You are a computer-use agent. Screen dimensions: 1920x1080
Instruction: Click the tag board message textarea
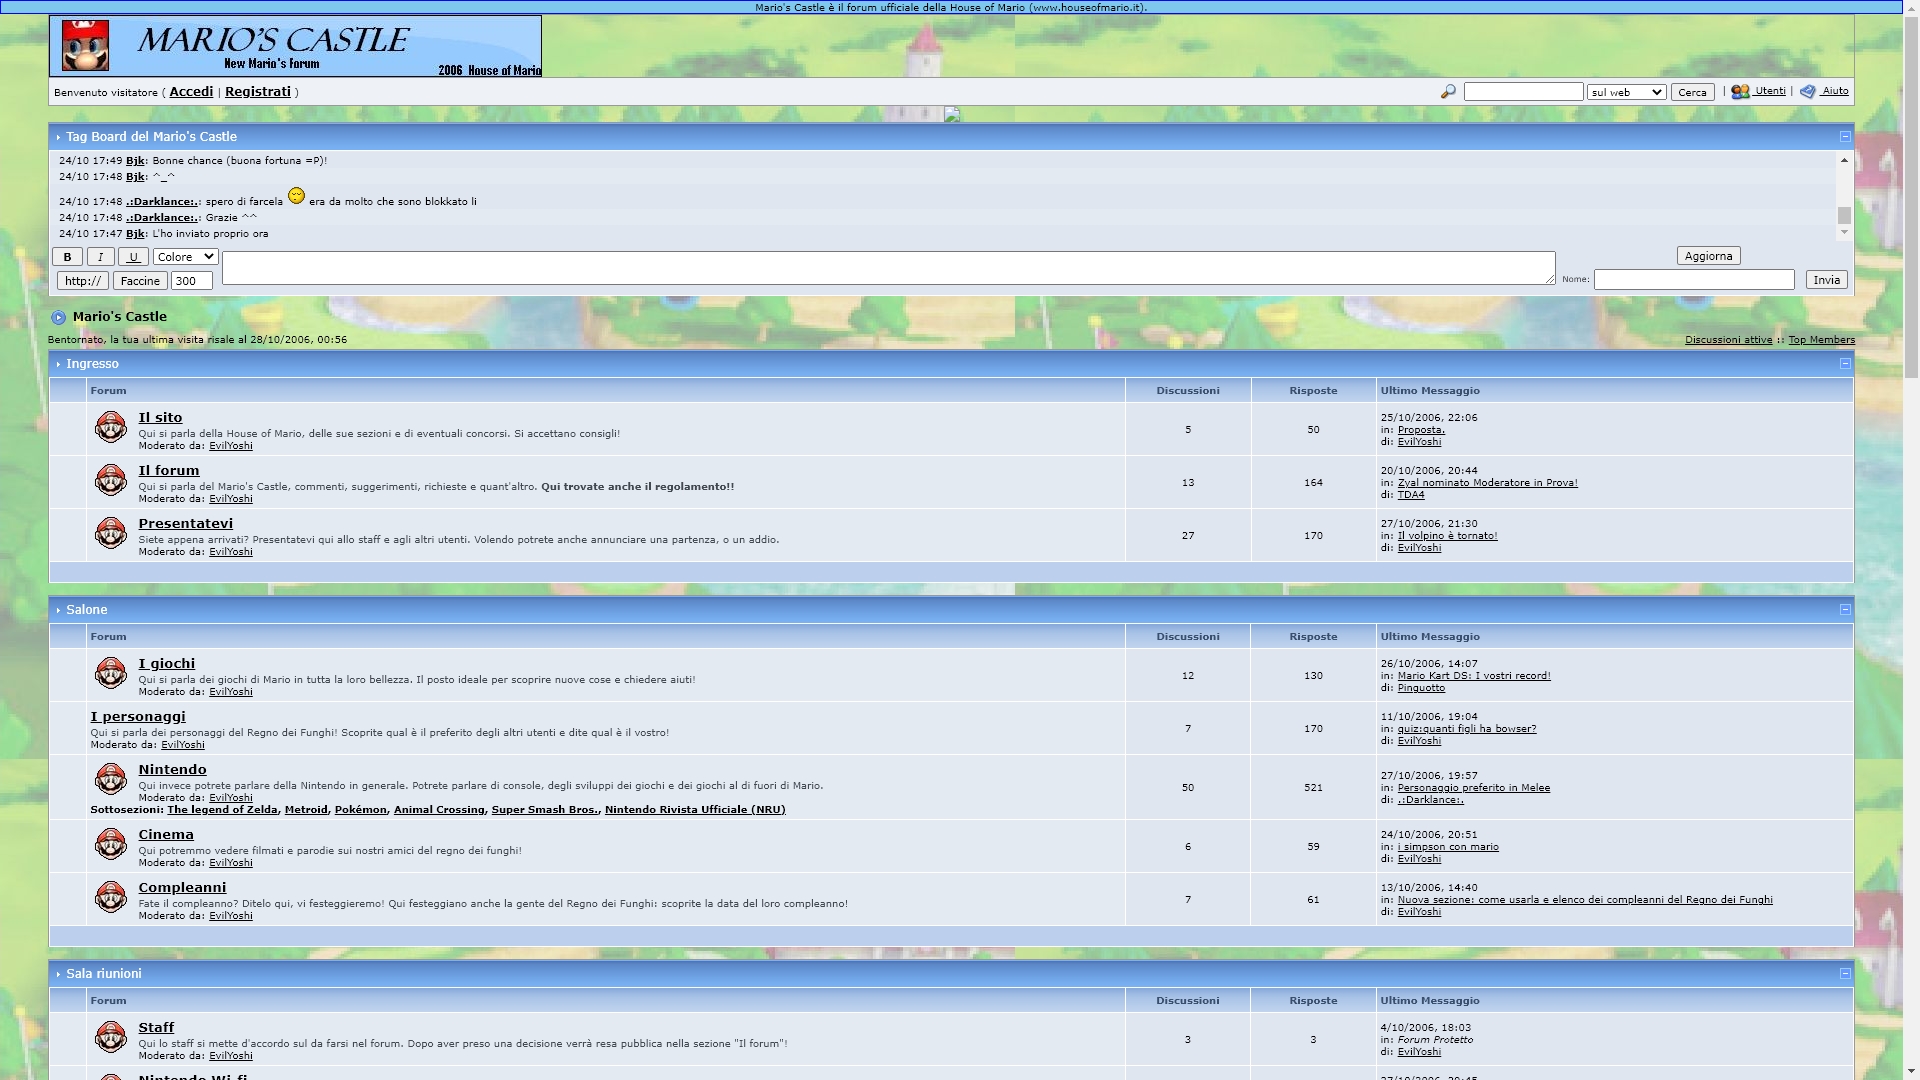coord(888,268)
